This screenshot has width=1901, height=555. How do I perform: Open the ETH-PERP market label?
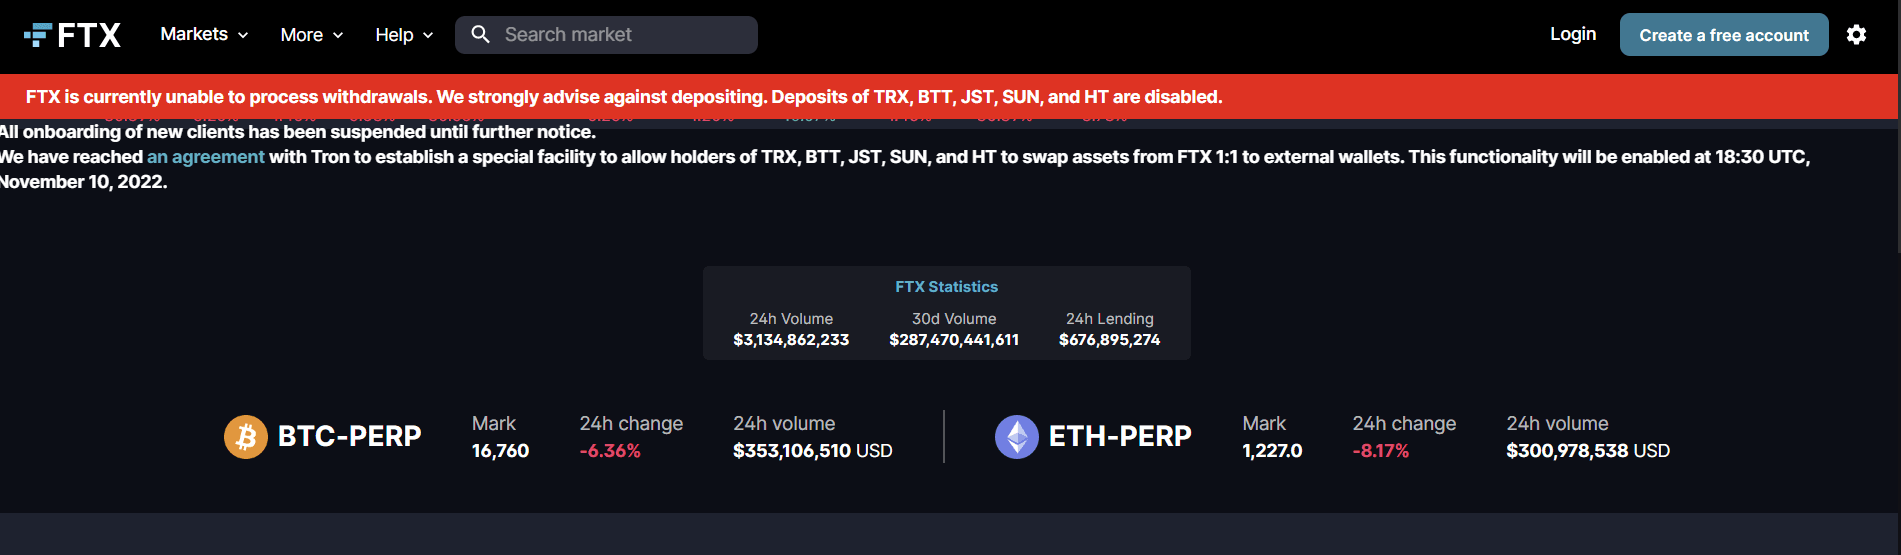(1120, 437)
